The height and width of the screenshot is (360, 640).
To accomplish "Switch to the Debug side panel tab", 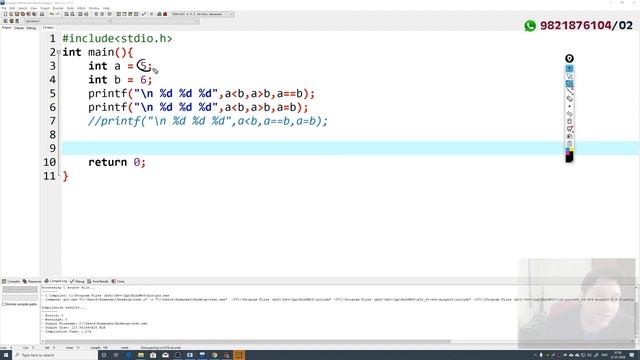I will pyautogui.click(x=31, y=28).
